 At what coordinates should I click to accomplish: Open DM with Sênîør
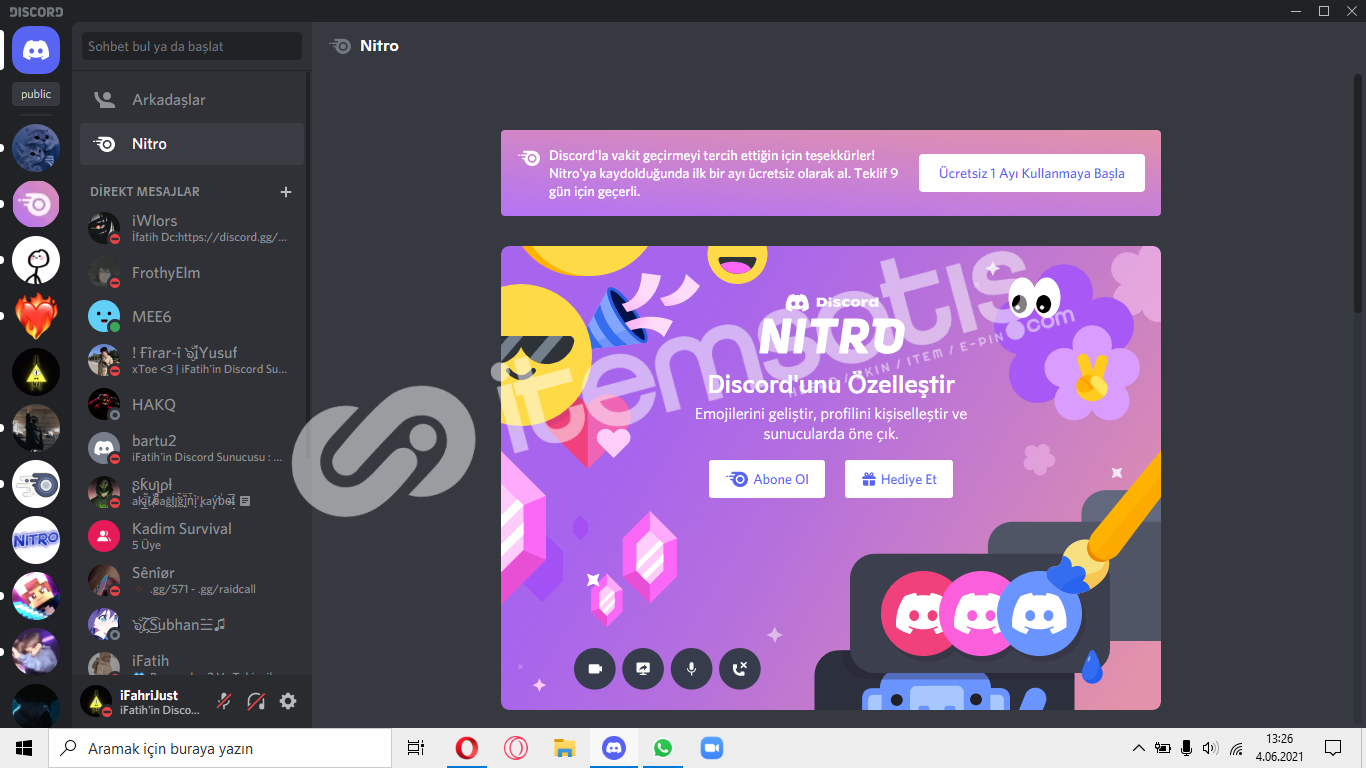[192, 580]
